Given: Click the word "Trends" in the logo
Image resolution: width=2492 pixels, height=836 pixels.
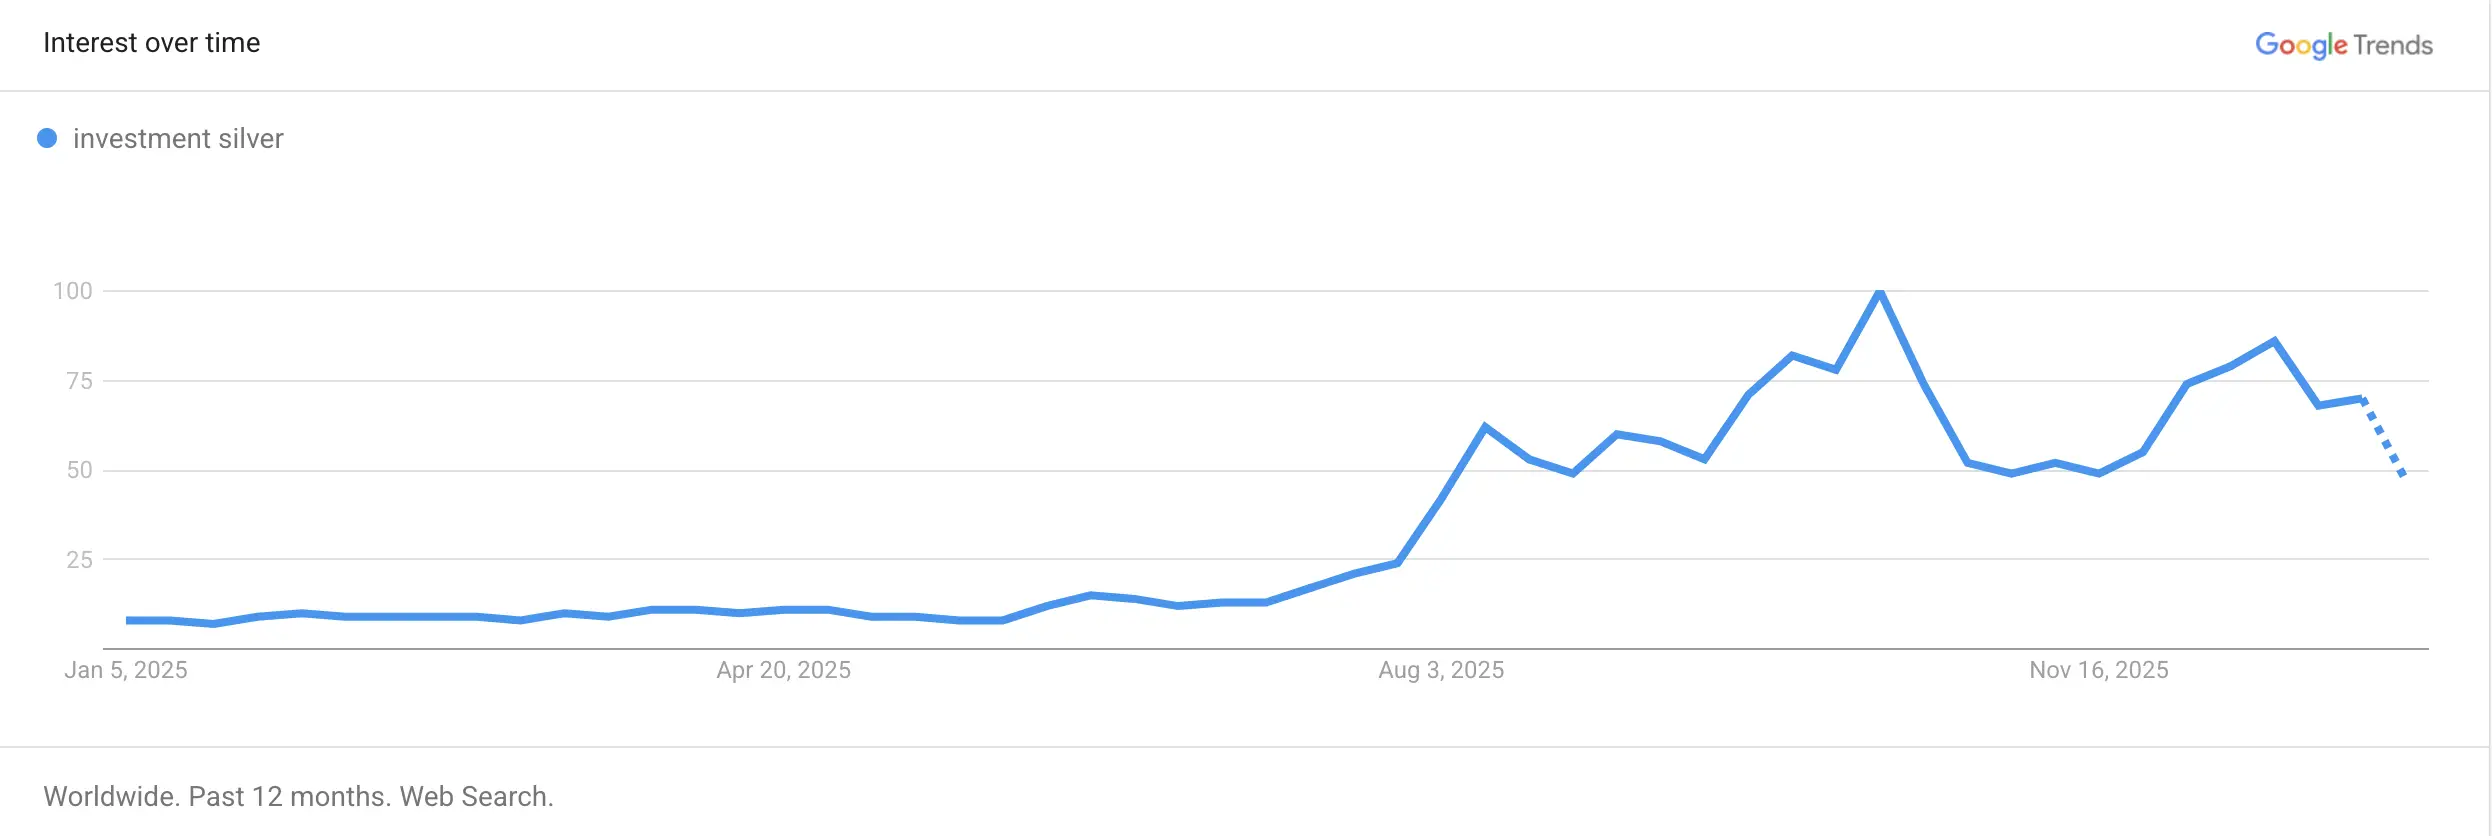Looking at the screenshot, I should click(2393, 45).
